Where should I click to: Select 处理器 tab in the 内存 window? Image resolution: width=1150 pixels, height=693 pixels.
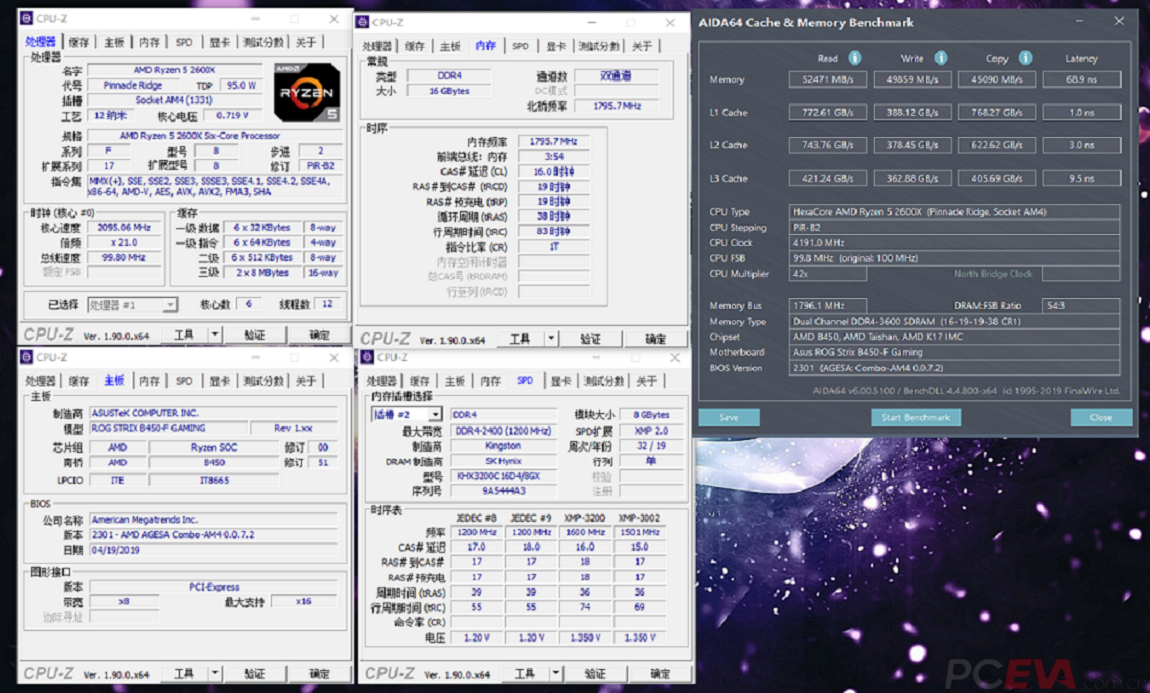(x=377, y=46)
